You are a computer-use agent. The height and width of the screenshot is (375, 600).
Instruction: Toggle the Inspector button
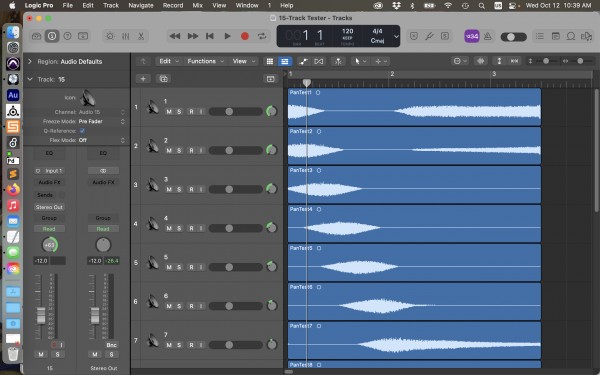point(52,36)
